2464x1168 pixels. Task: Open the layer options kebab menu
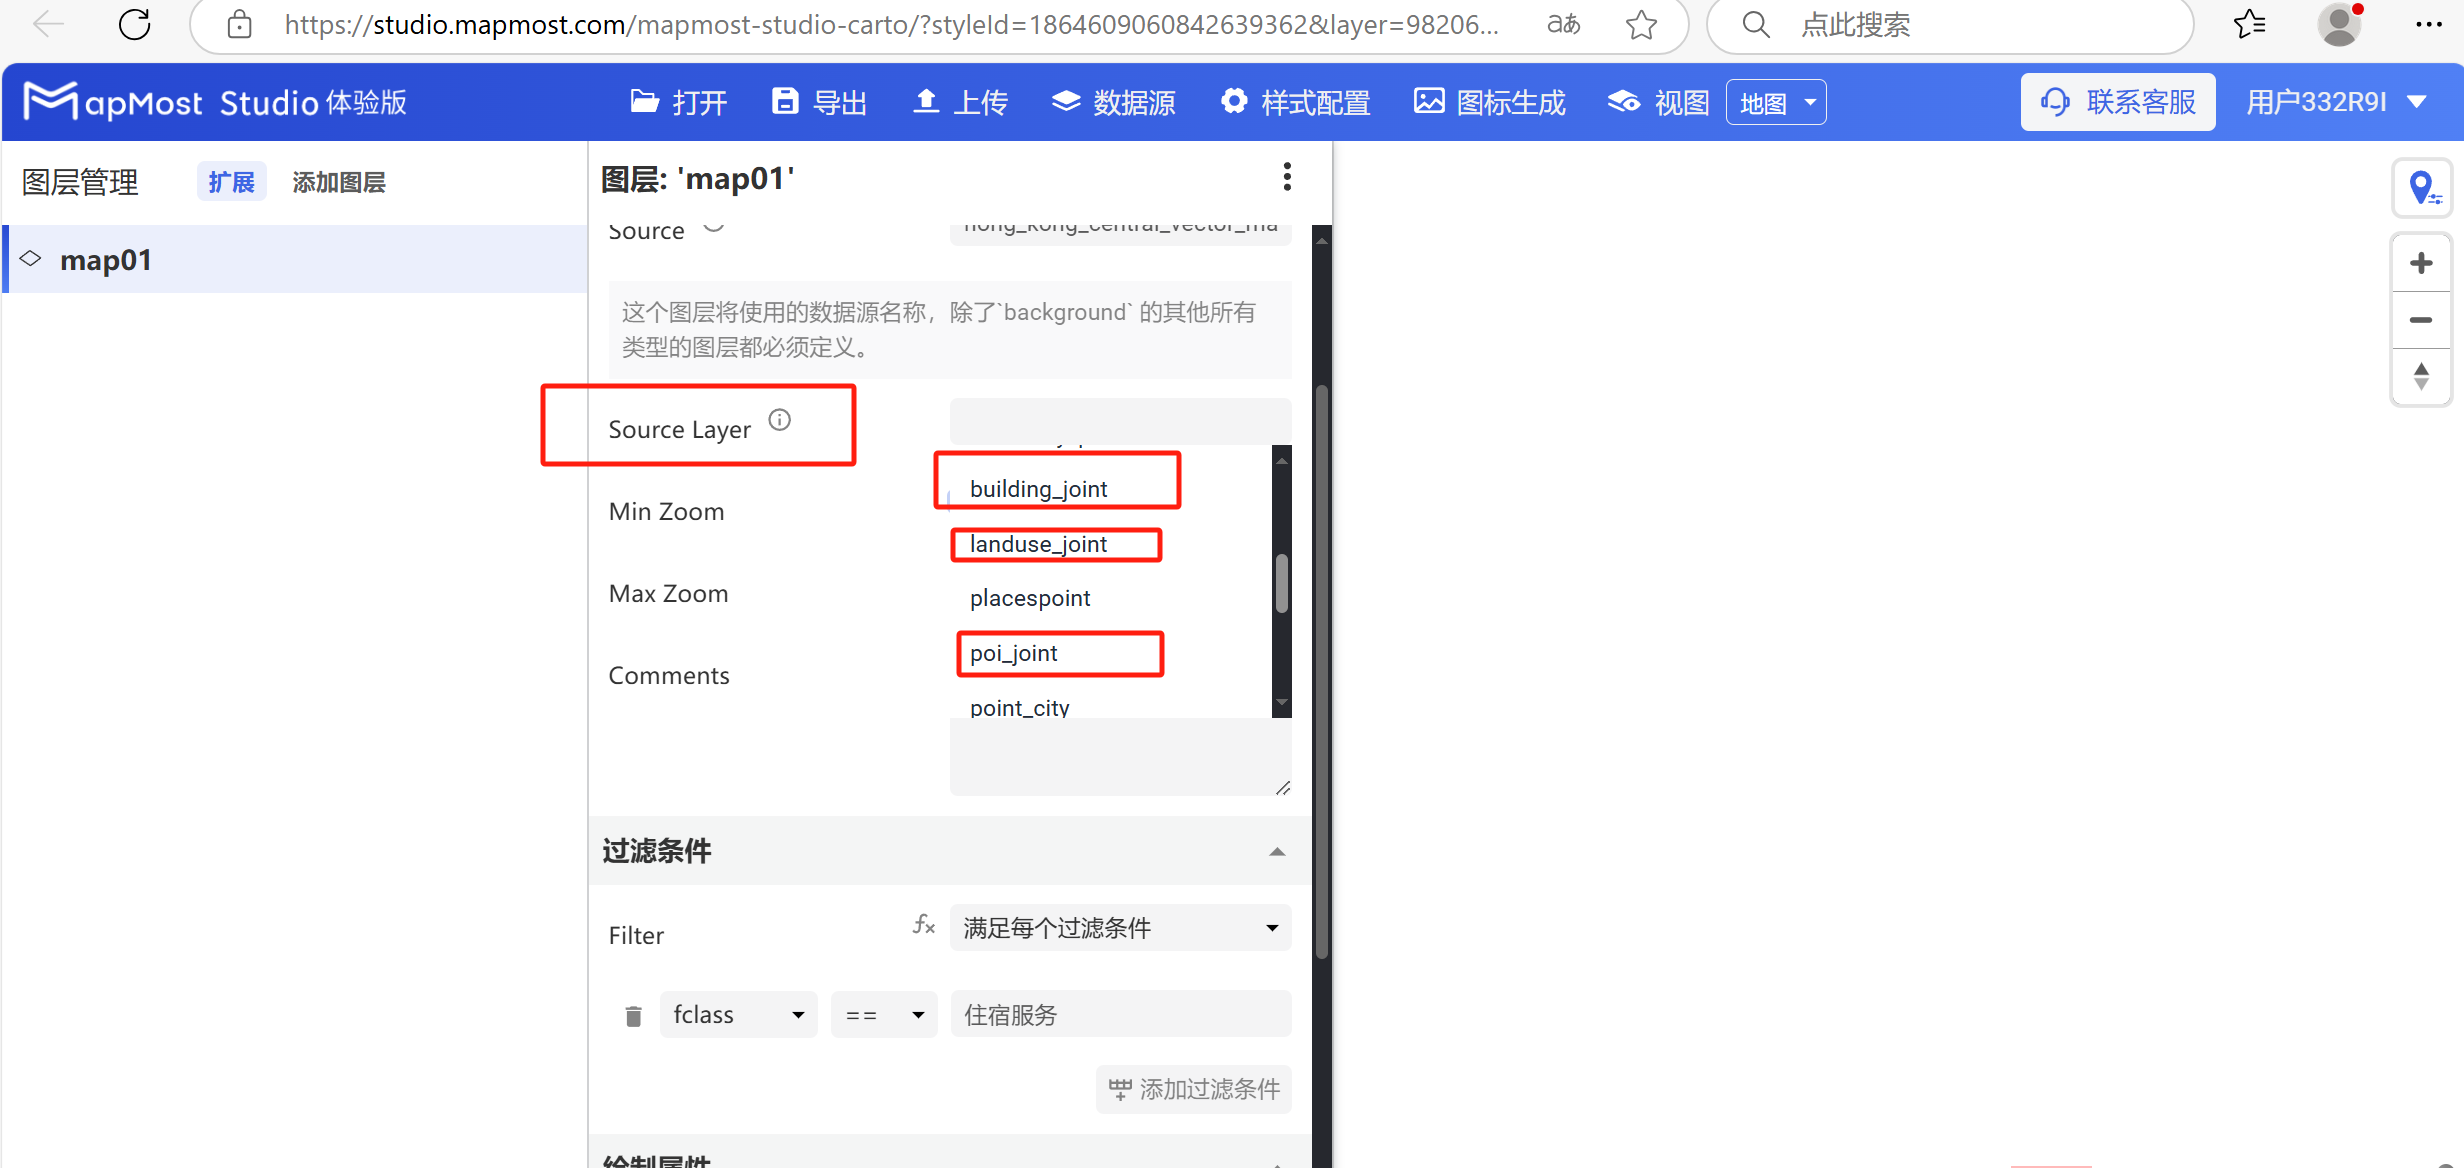coord(1286,176)
